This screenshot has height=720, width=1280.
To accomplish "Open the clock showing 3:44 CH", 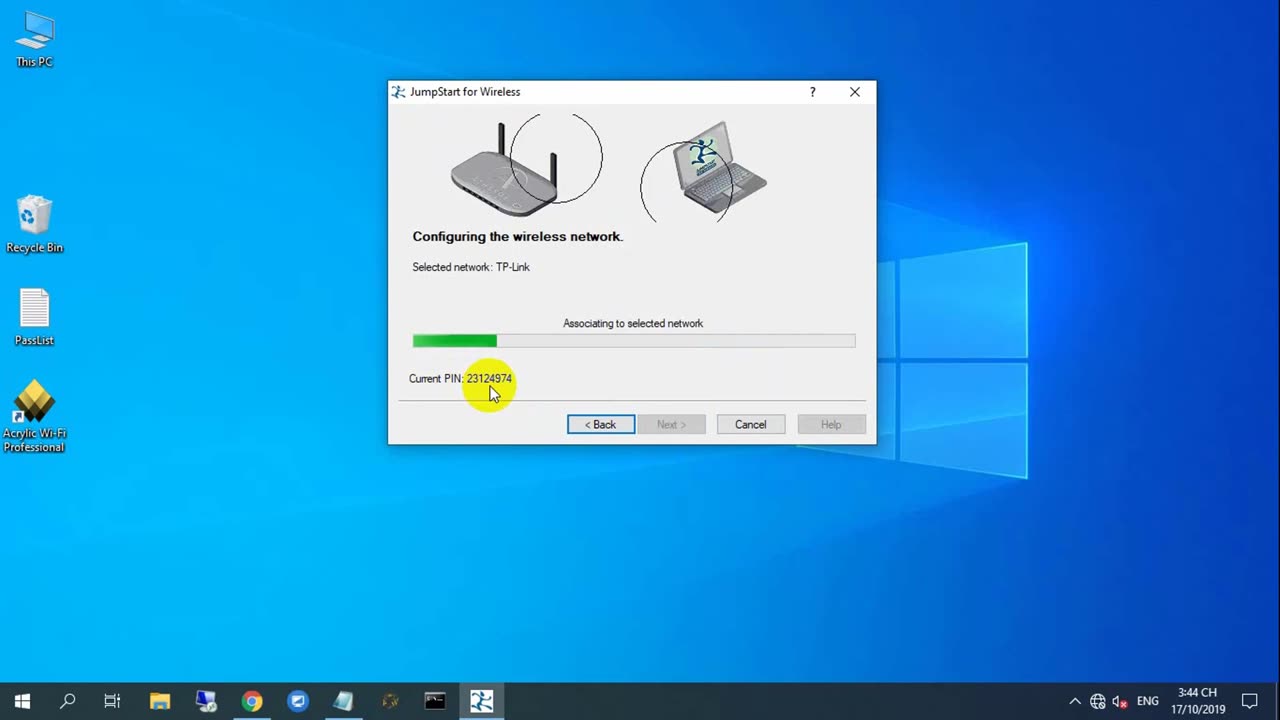I will click(x=1198, y=701).
